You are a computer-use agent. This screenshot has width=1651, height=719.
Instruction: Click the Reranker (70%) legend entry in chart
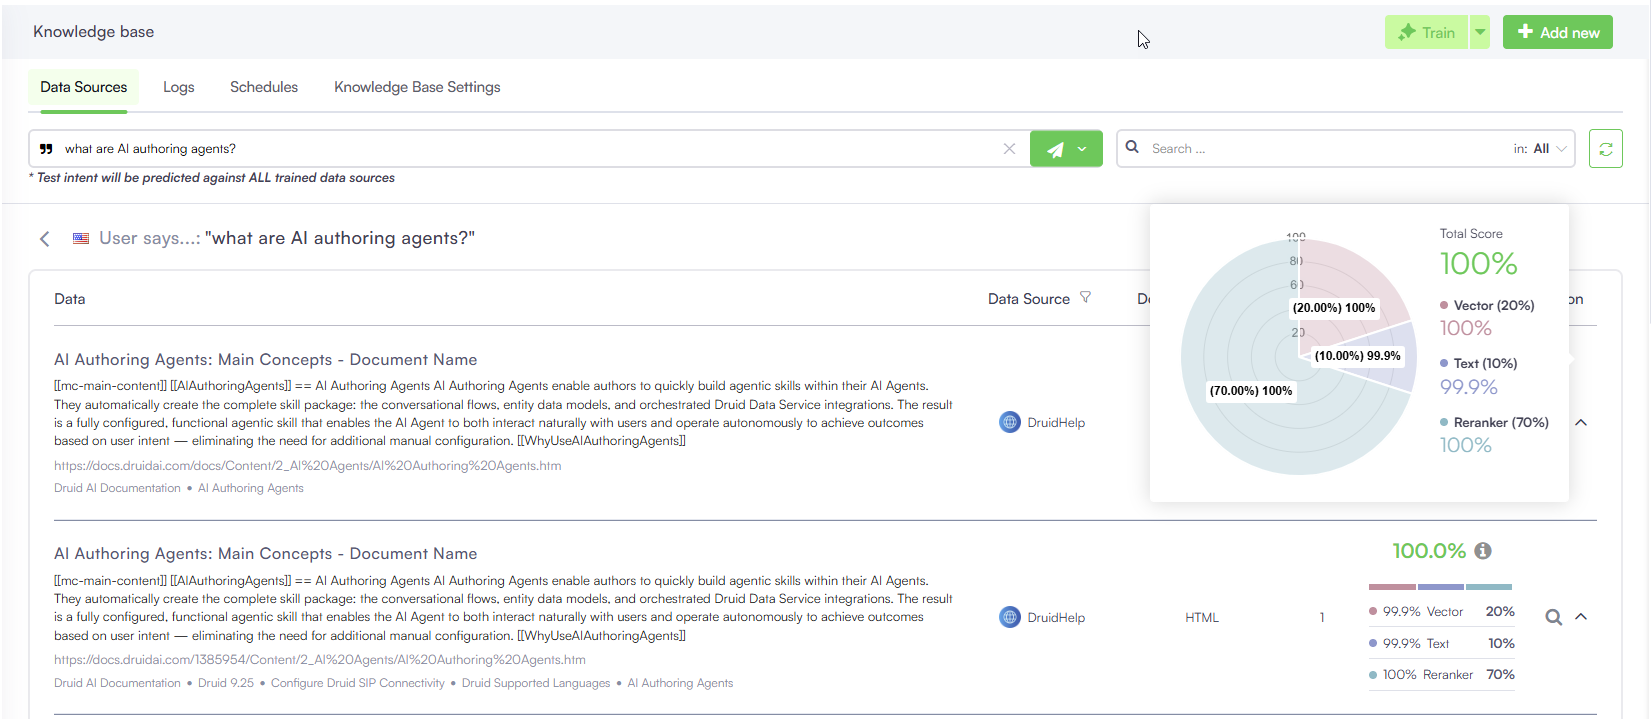click(1494, 422)
